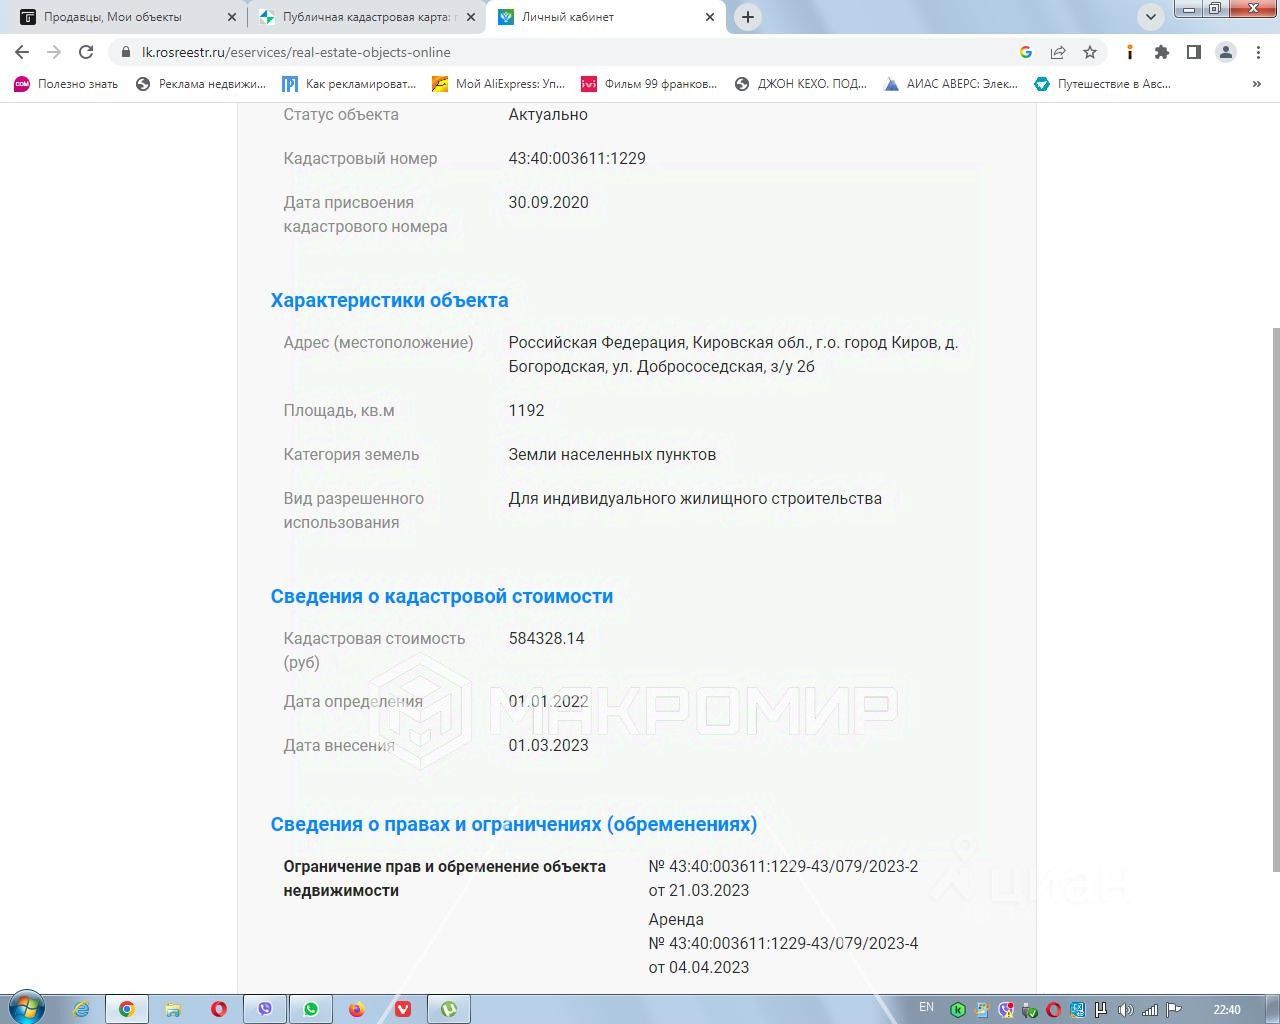Open the Extensions puzzle menu
This screenshot has width=1280, height=1024.
[1162, 52]
